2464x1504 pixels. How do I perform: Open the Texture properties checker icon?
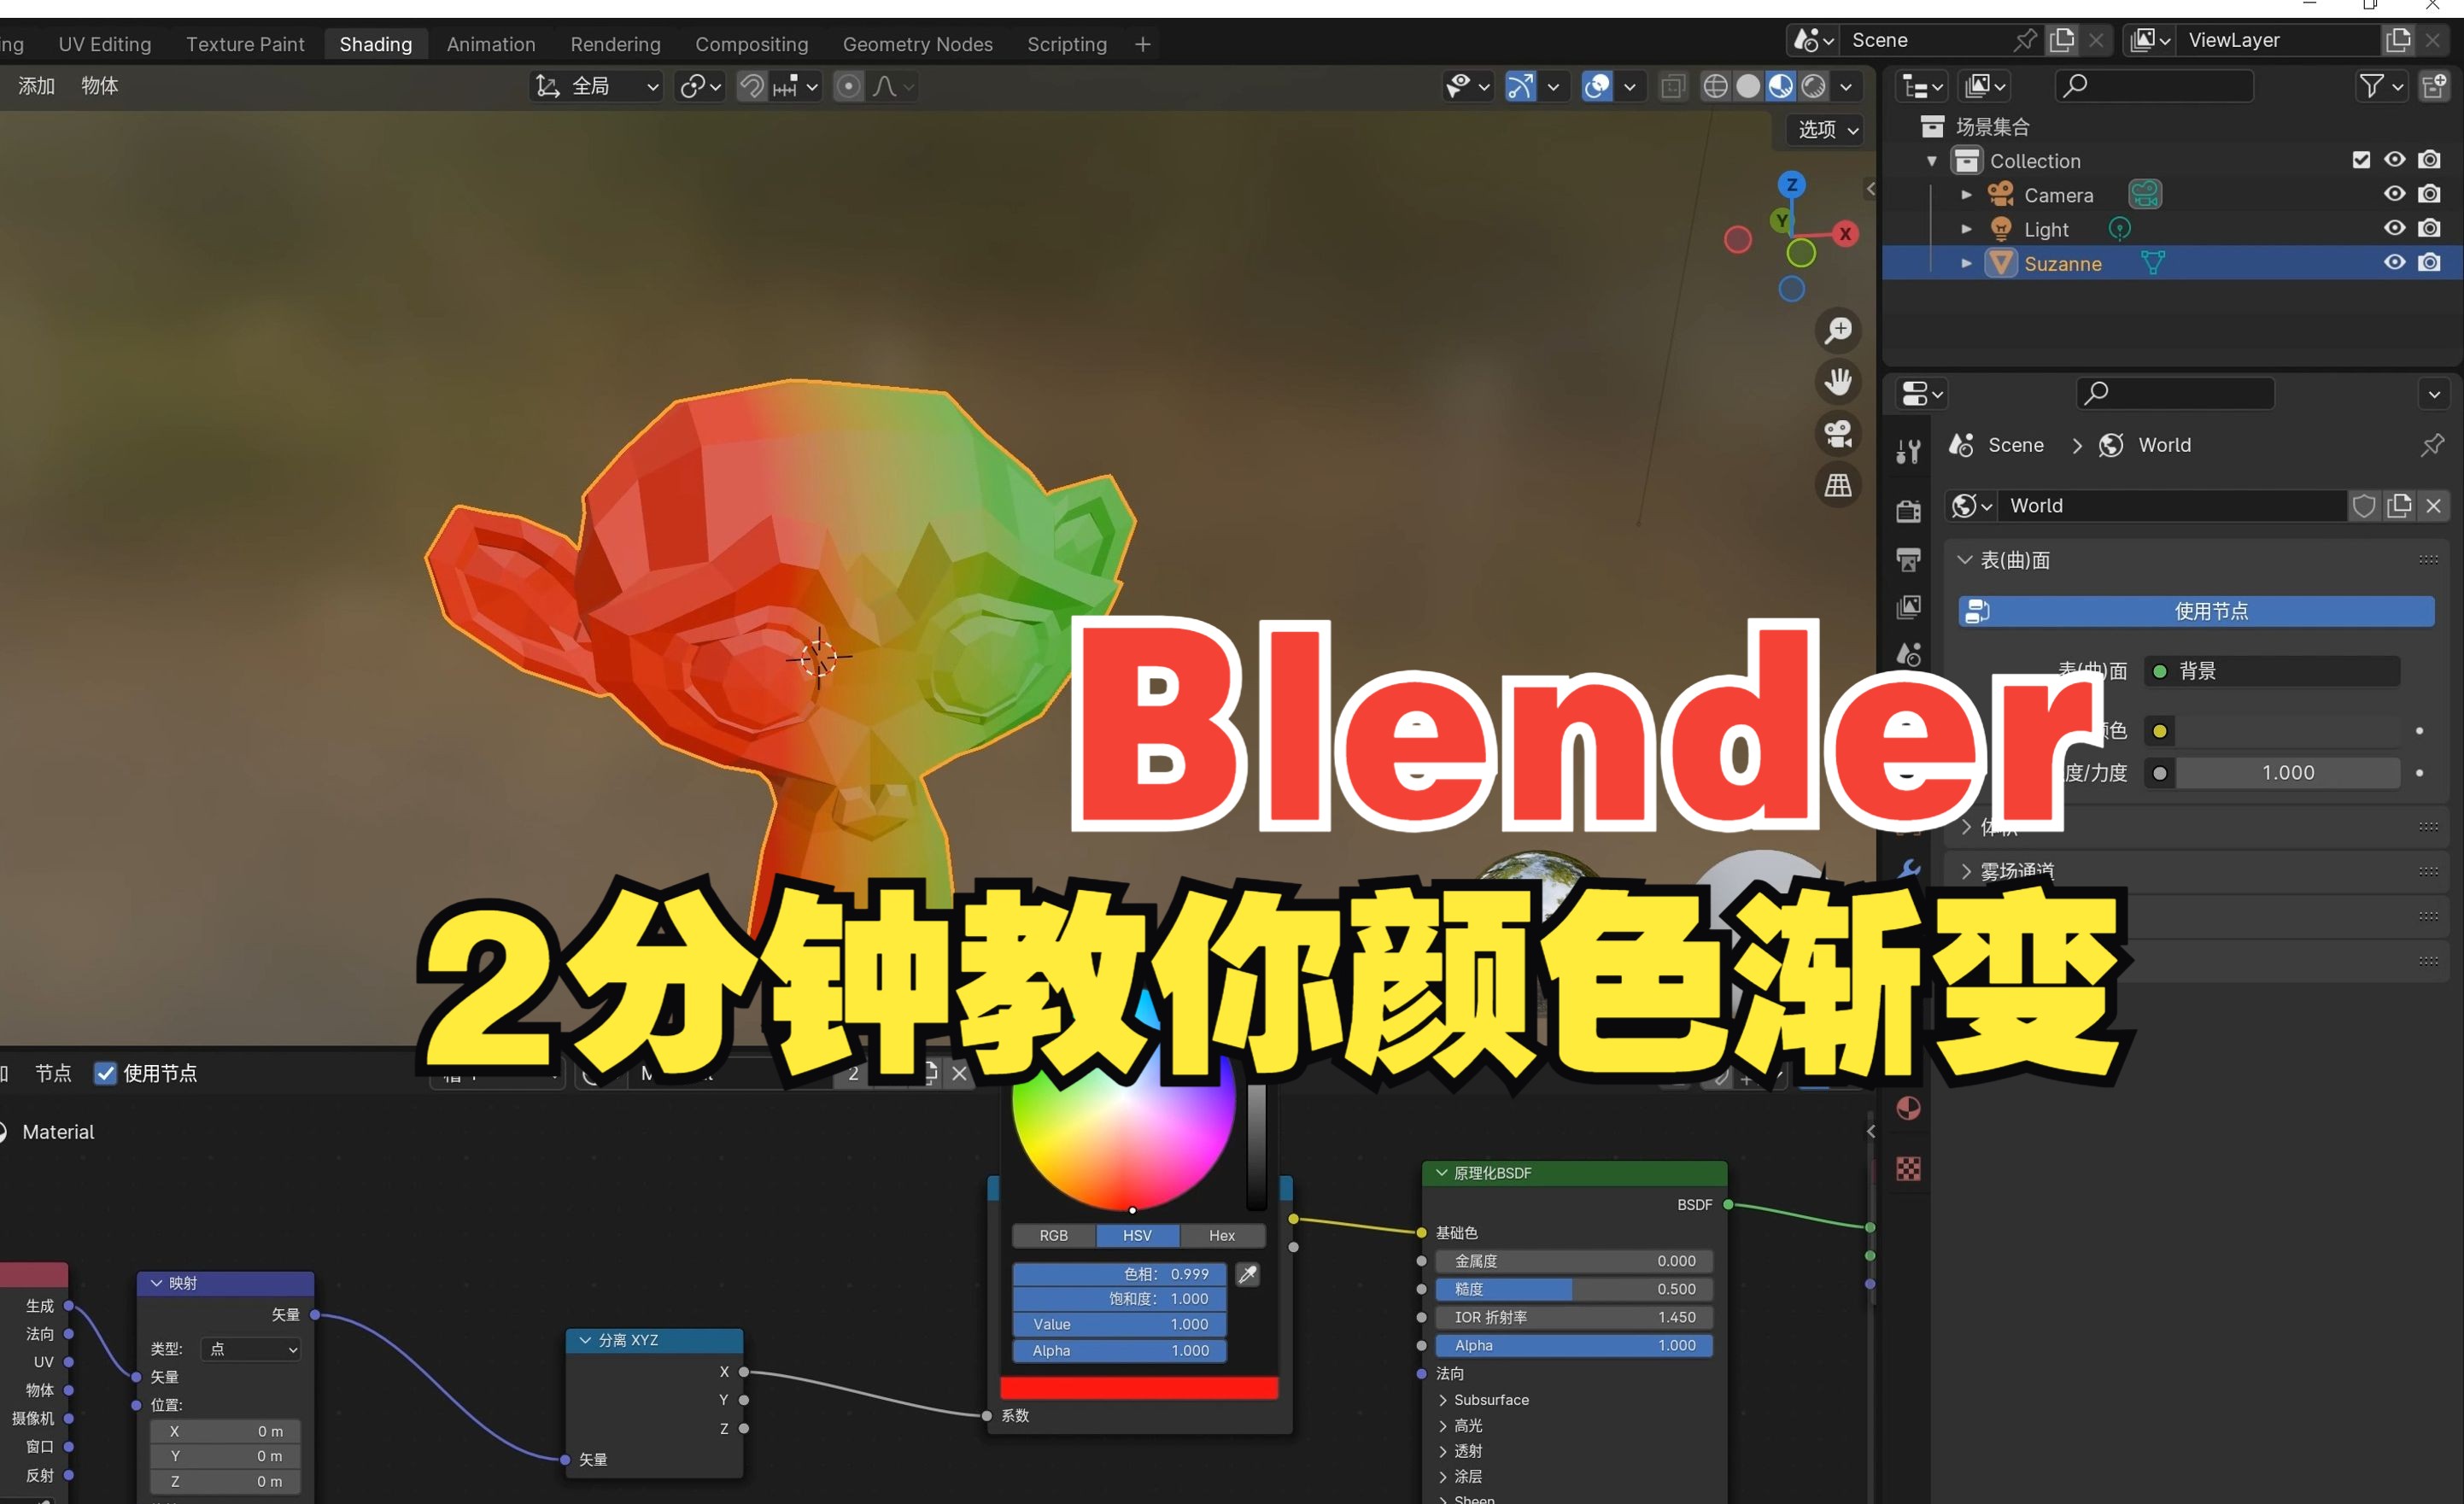1908,1169
